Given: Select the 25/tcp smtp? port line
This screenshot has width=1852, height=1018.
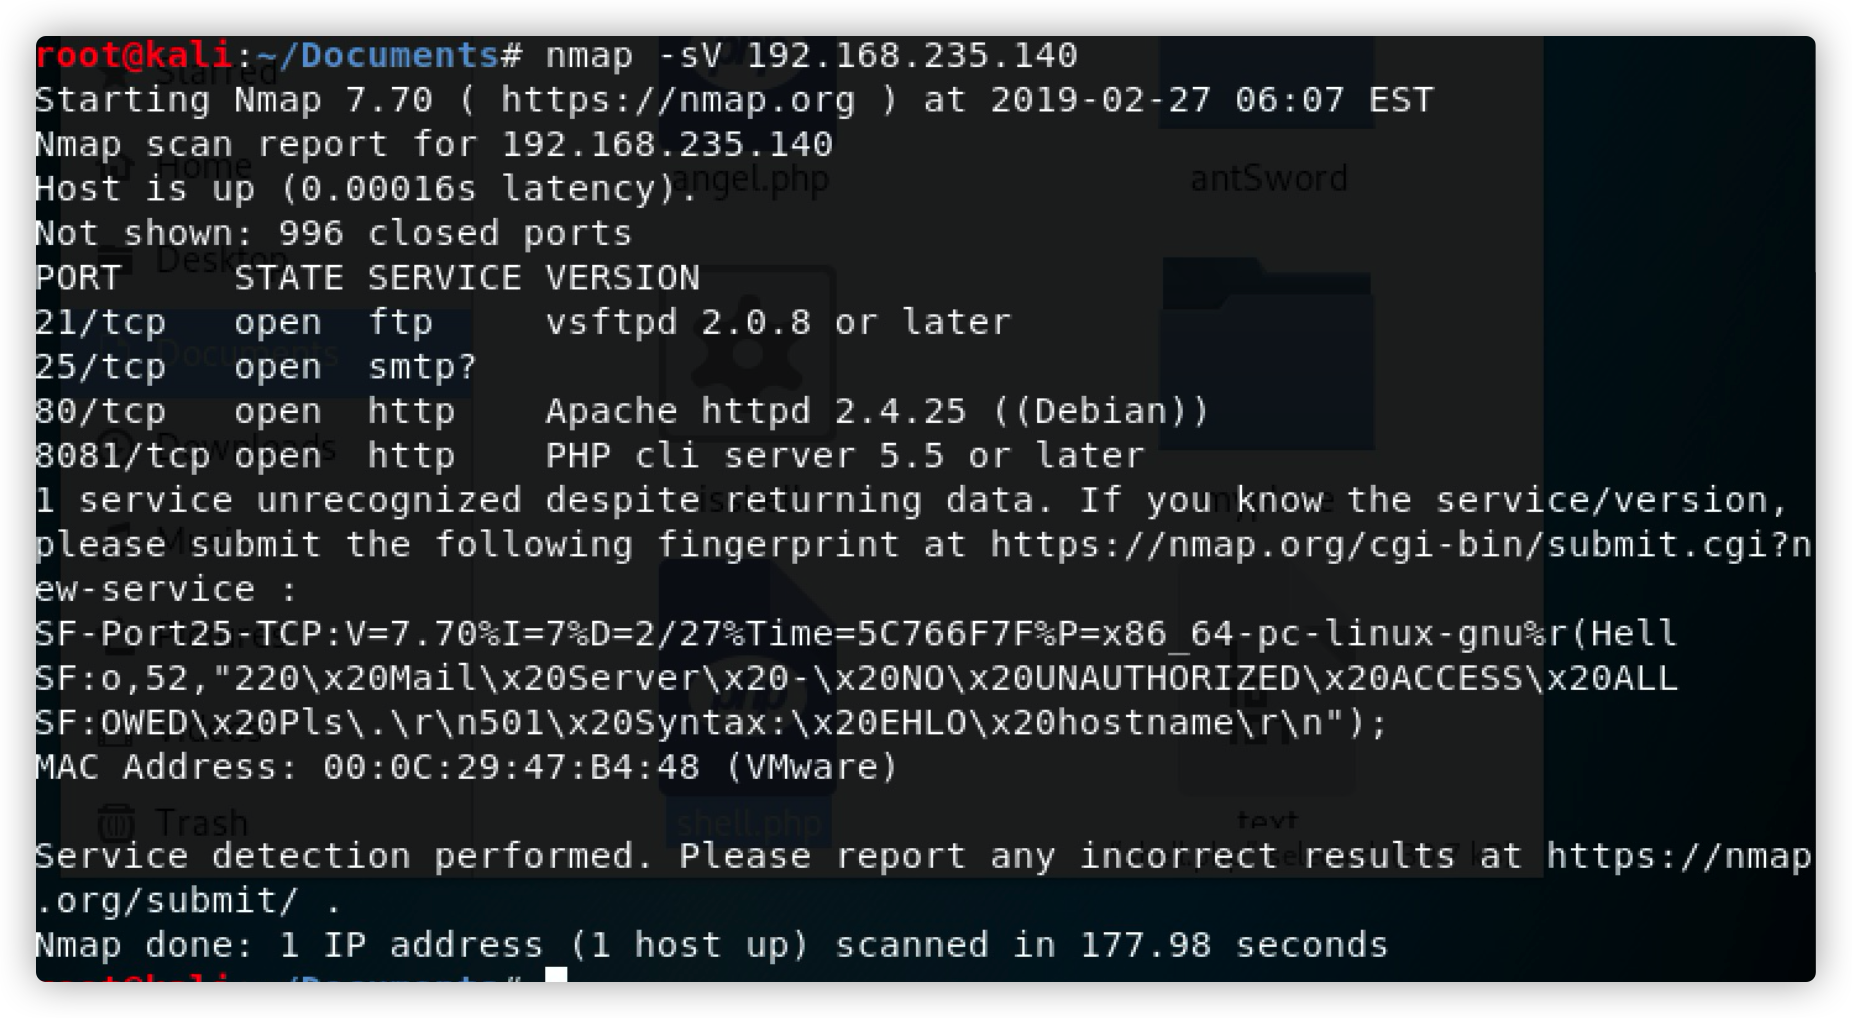Looking at the screenshot, I should click(256, 367).
